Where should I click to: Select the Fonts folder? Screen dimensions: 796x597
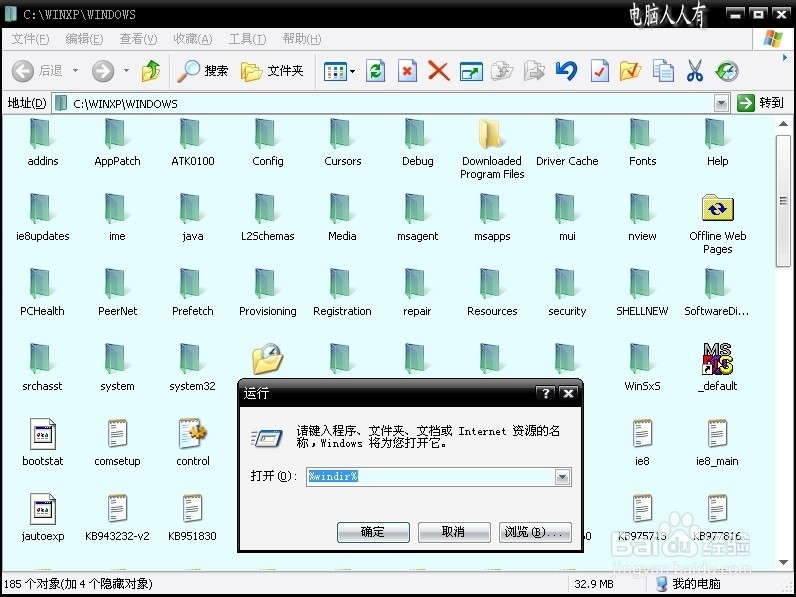point(642,142)
